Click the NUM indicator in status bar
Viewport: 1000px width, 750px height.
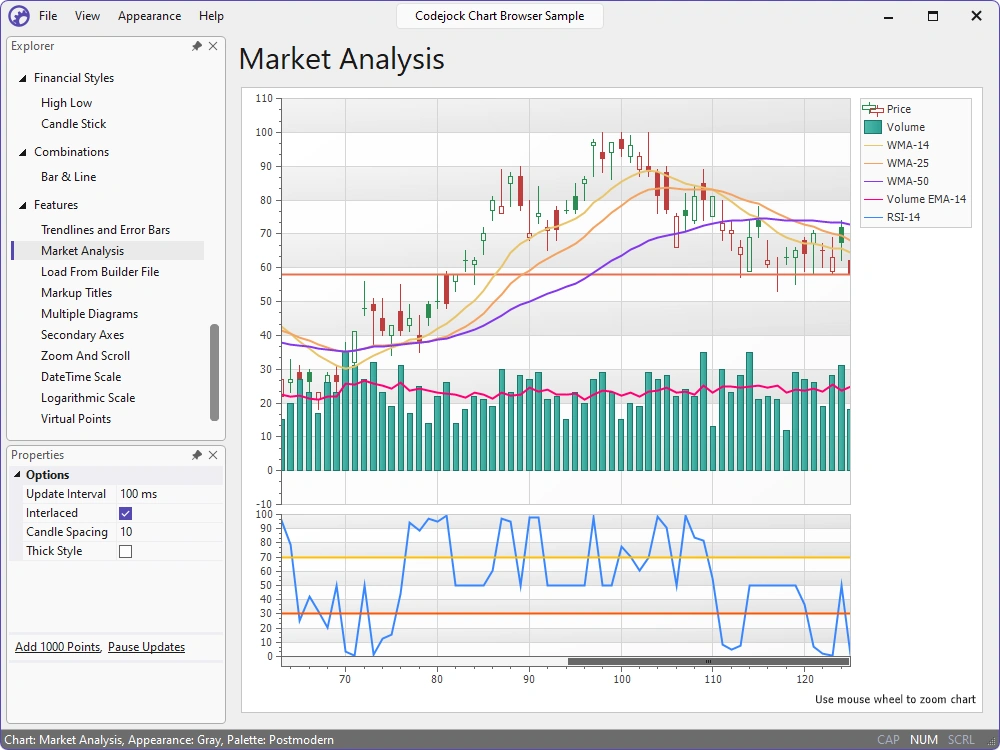click(923, 740)
